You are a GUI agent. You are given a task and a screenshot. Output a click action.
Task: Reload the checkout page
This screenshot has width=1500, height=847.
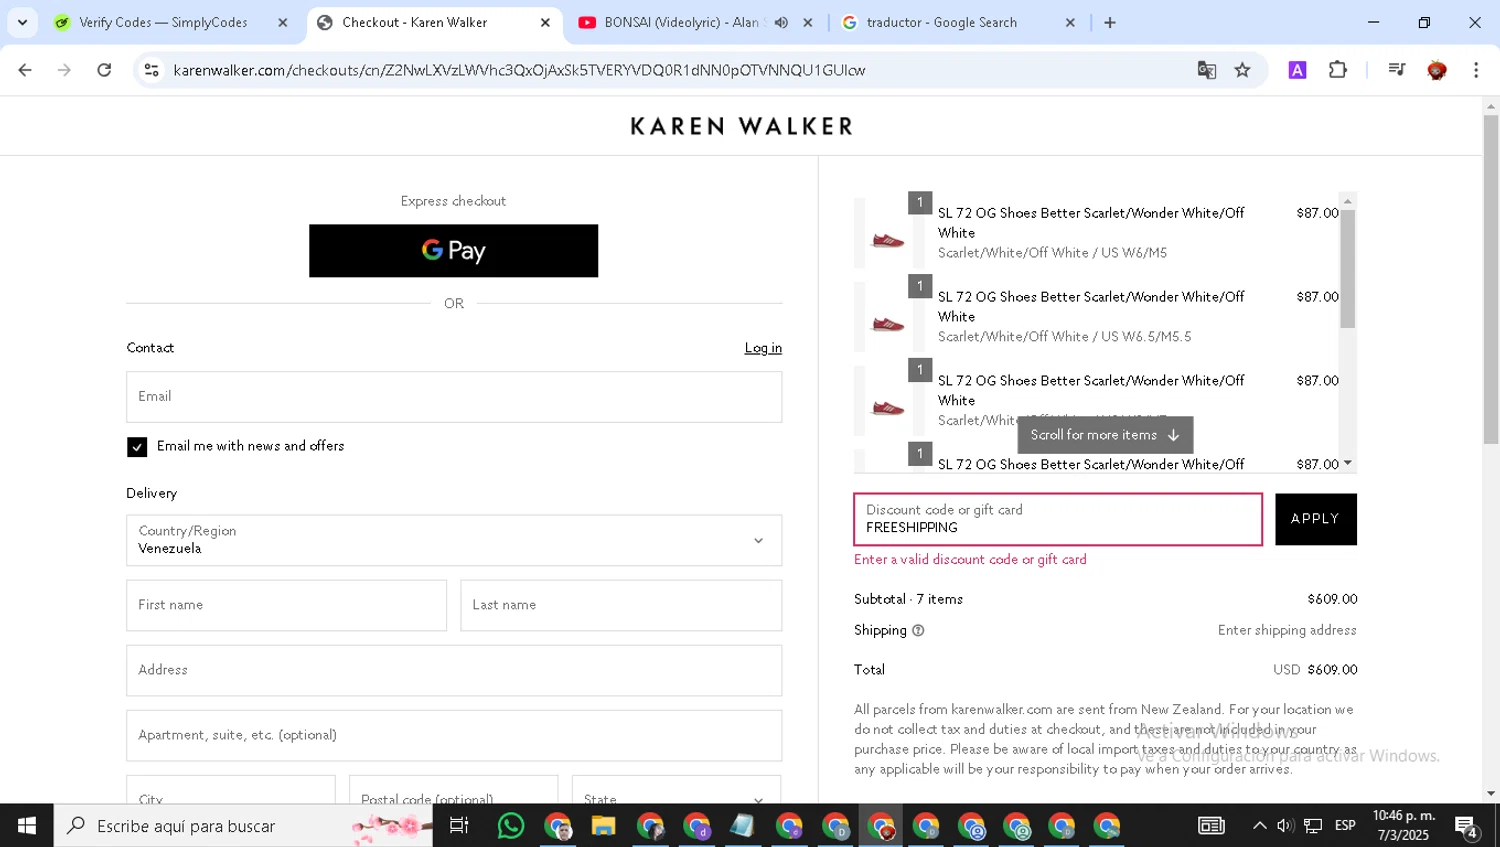point(104,70)
